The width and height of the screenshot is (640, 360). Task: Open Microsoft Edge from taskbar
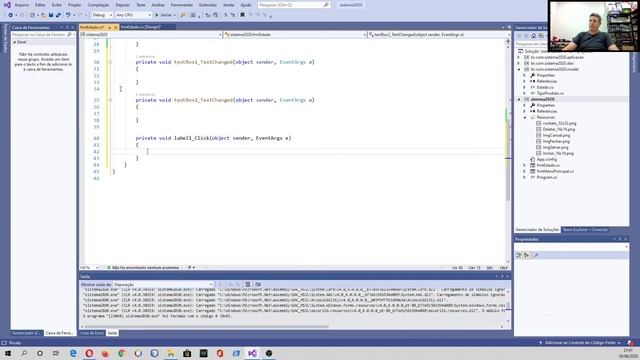tap(73, 353)
